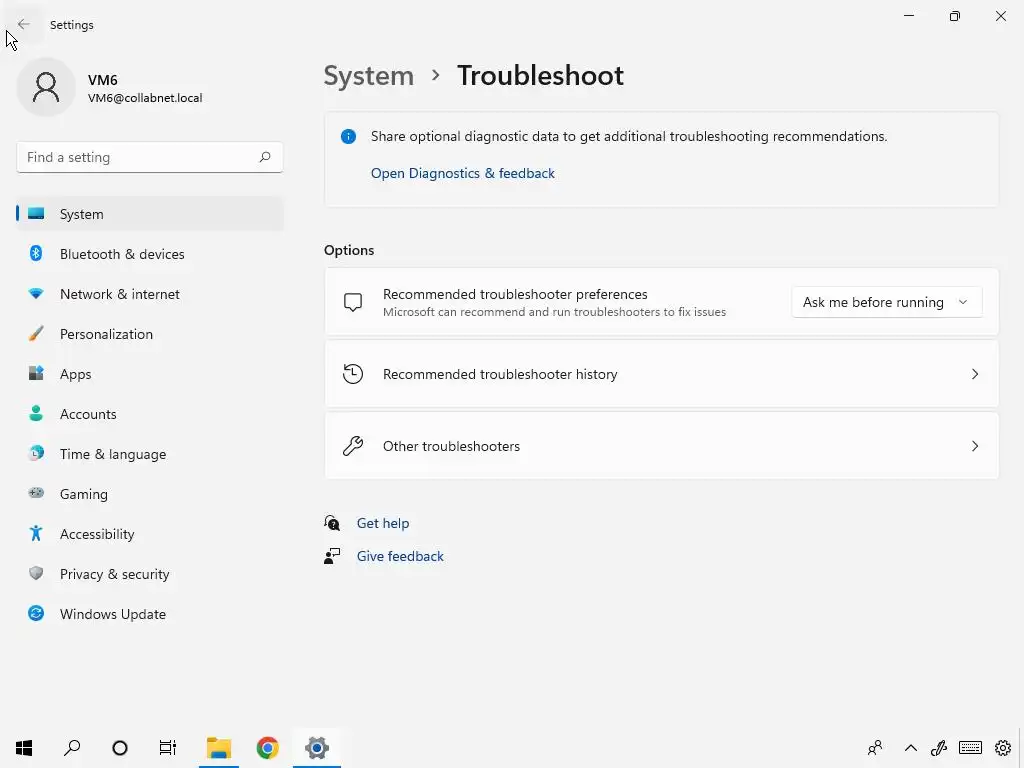The width and height of the screenshot is (1024, 768).
Task: Click the VM6 user avatar icon
Action: point(46,88)
